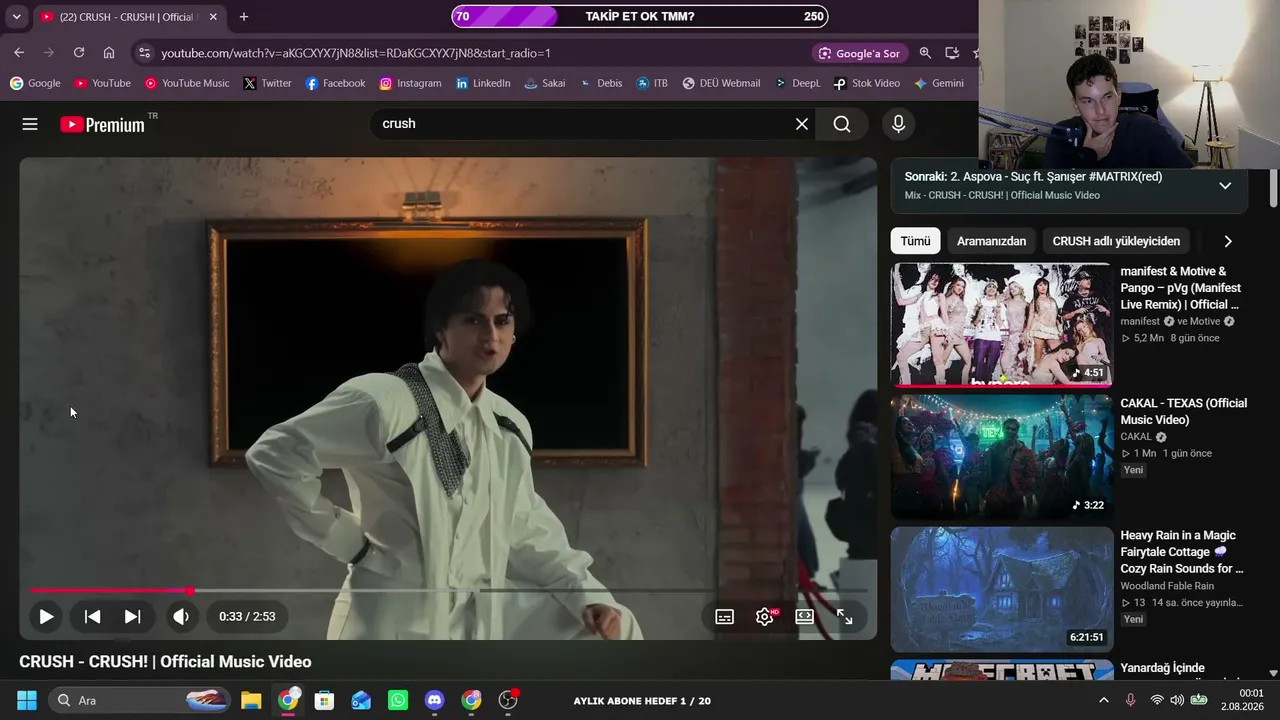Click the cast/install icon in the address bar
The height and width of the screenshot is (720, 1280).
[x=952, y=53]
